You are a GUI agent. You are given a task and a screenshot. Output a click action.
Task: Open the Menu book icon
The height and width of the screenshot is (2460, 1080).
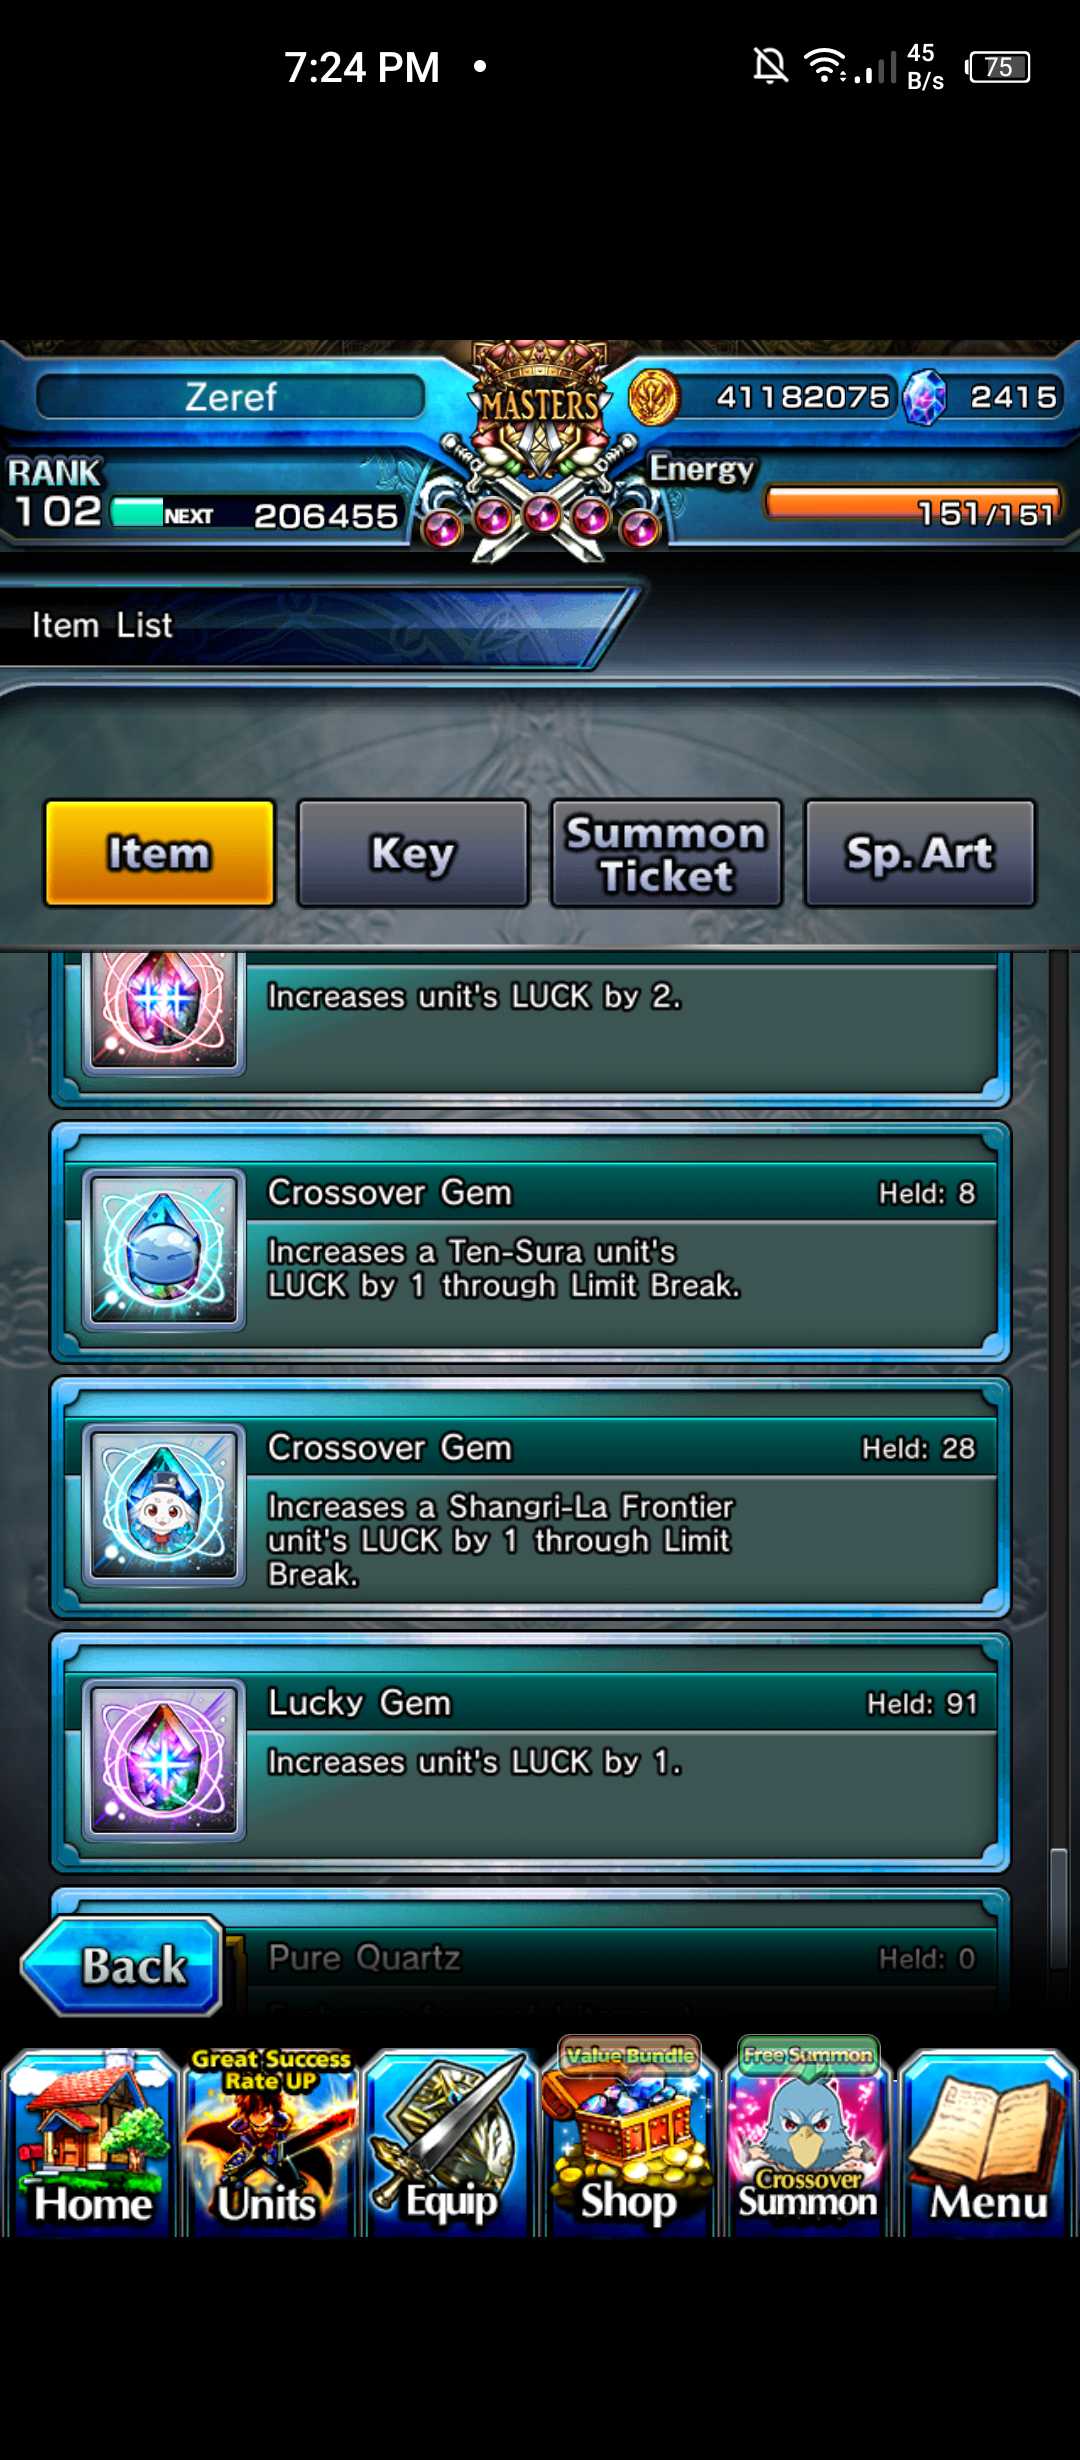click(988, 2142)
